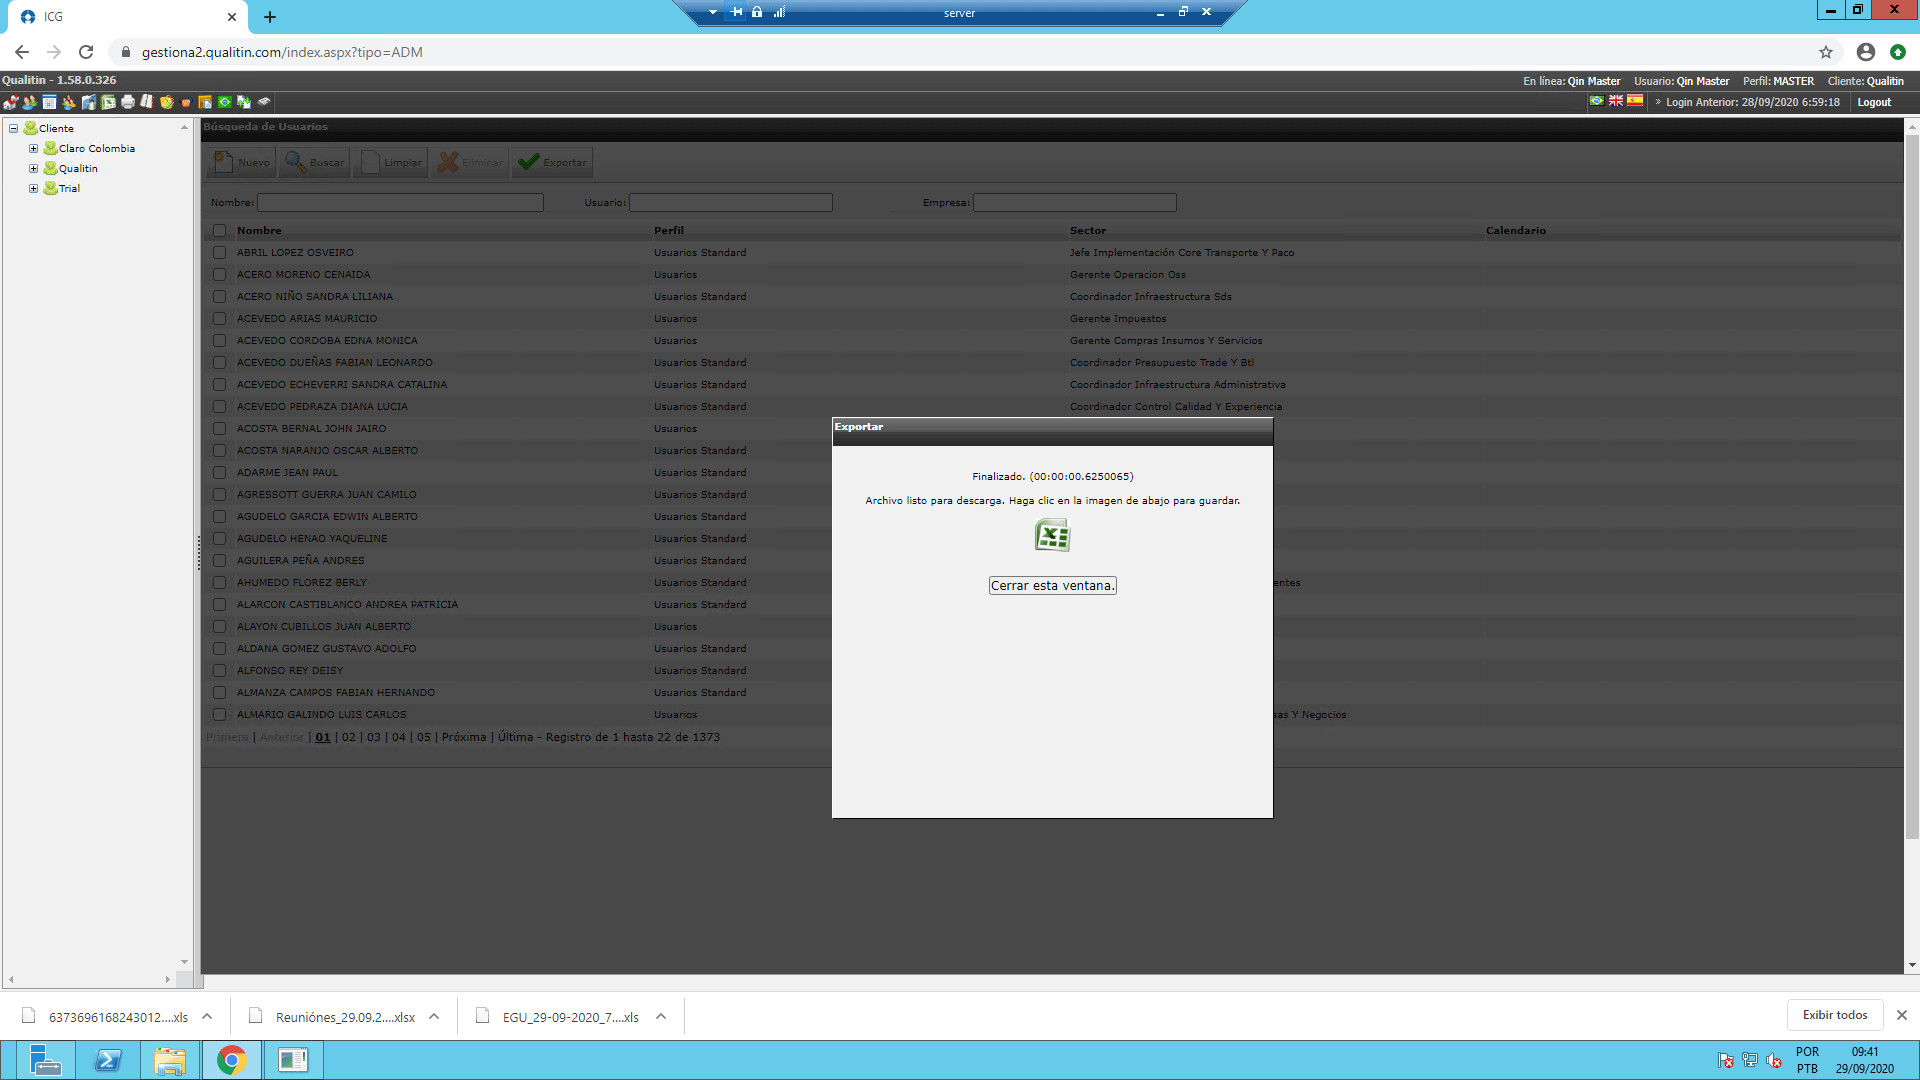Expand the Trial tree node

[33, 188]
